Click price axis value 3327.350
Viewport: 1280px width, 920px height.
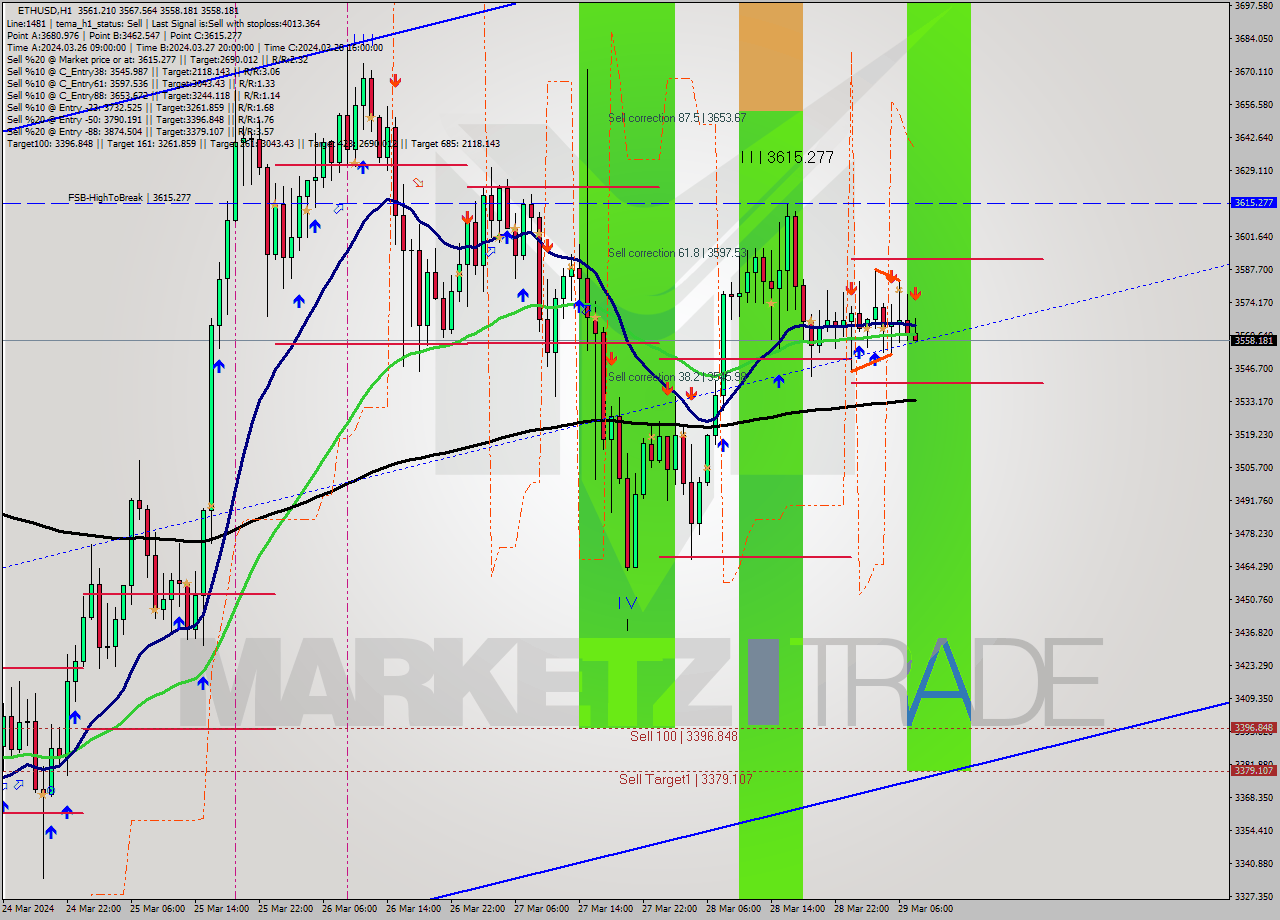1253,897
